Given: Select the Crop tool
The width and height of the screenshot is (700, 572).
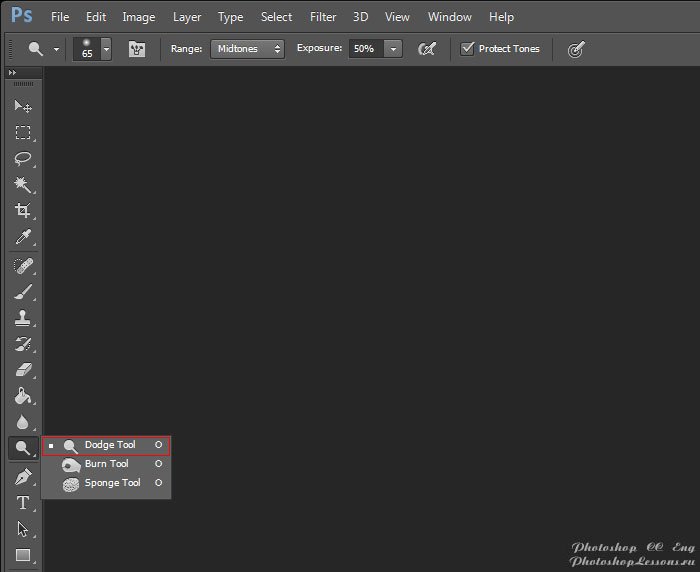Looking at the screenshot, I should coord(22,211).
